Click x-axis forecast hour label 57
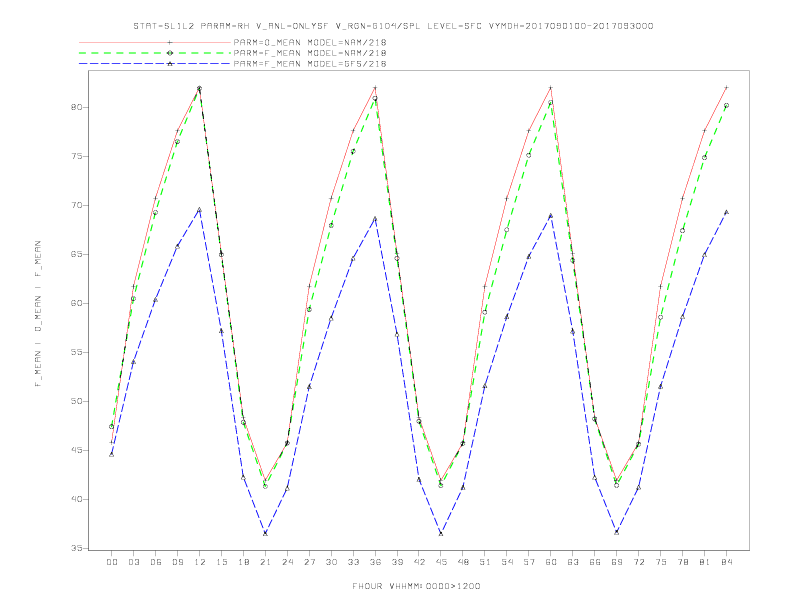792x612 pixels. click(x=529, y=563)
